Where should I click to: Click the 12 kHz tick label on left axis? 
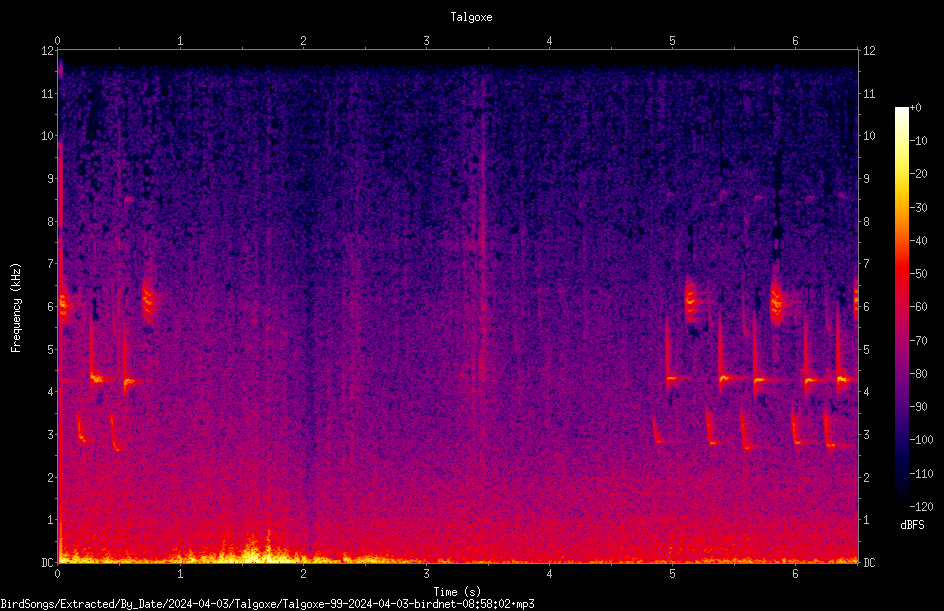click(48, 51)
